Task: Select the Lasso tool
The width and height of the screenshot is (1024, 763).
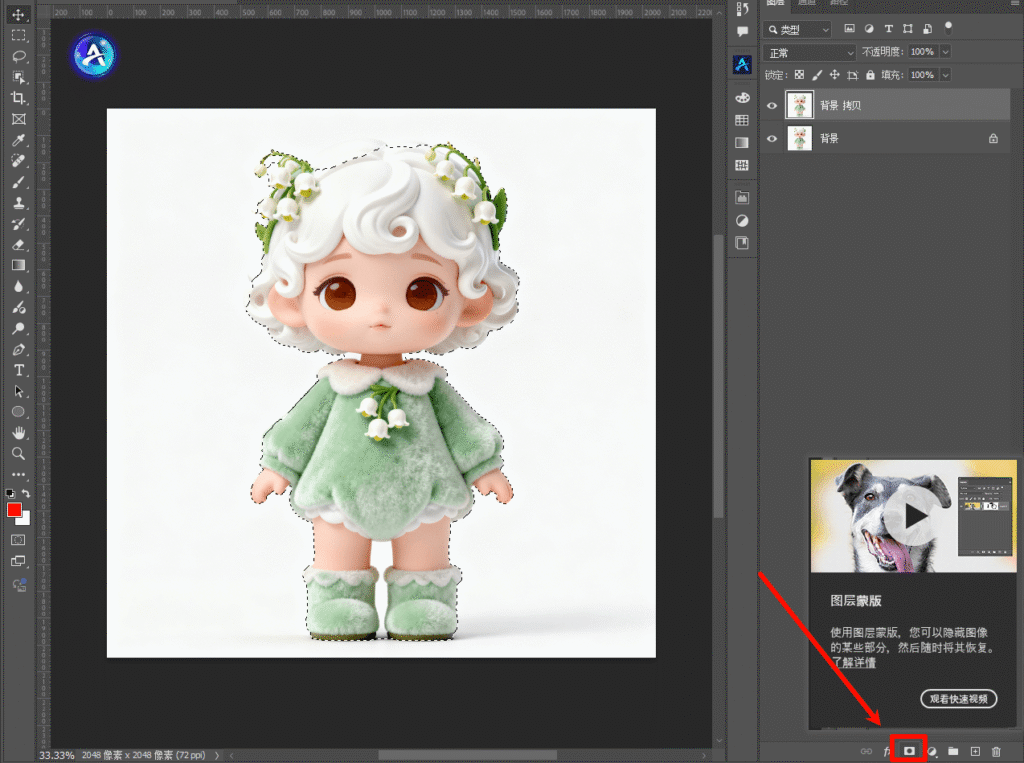Action: point(18,56)
